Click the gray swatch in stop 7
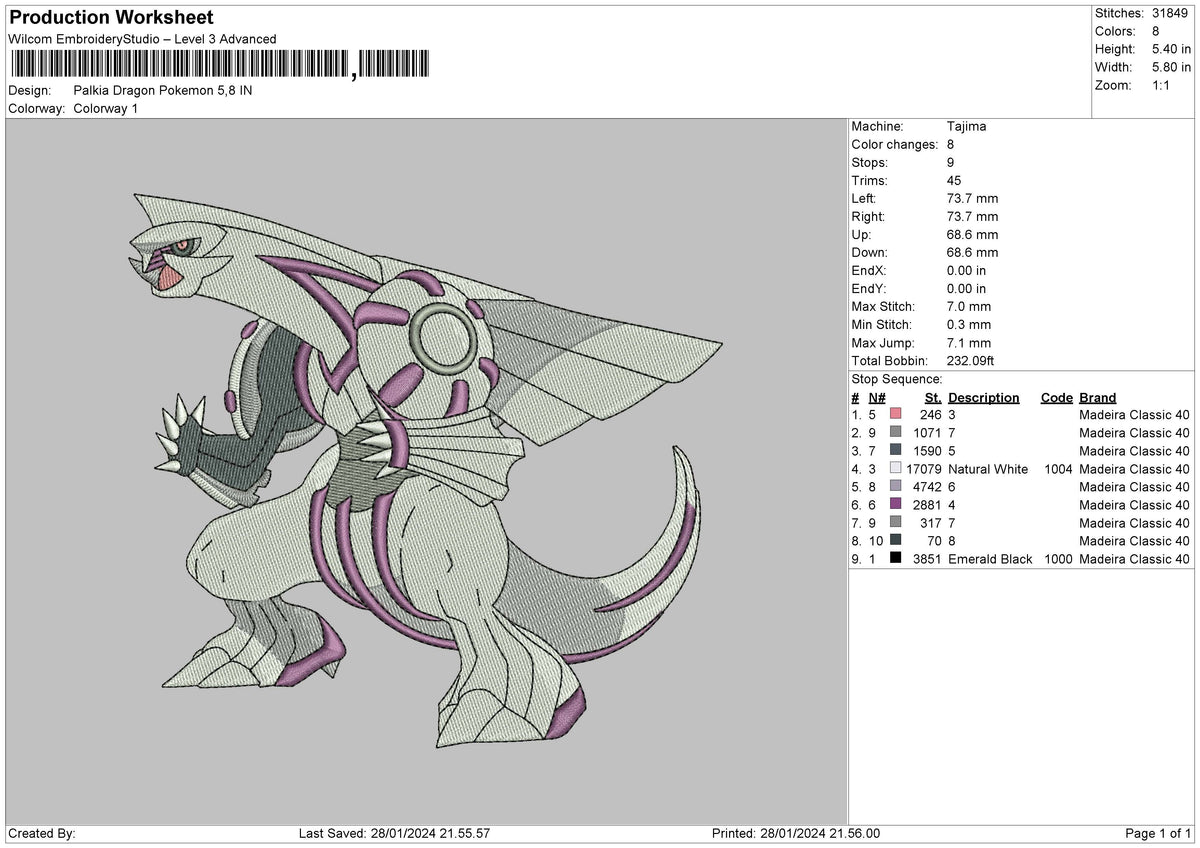Screen dimensions: 1200x848 [896, 523]
